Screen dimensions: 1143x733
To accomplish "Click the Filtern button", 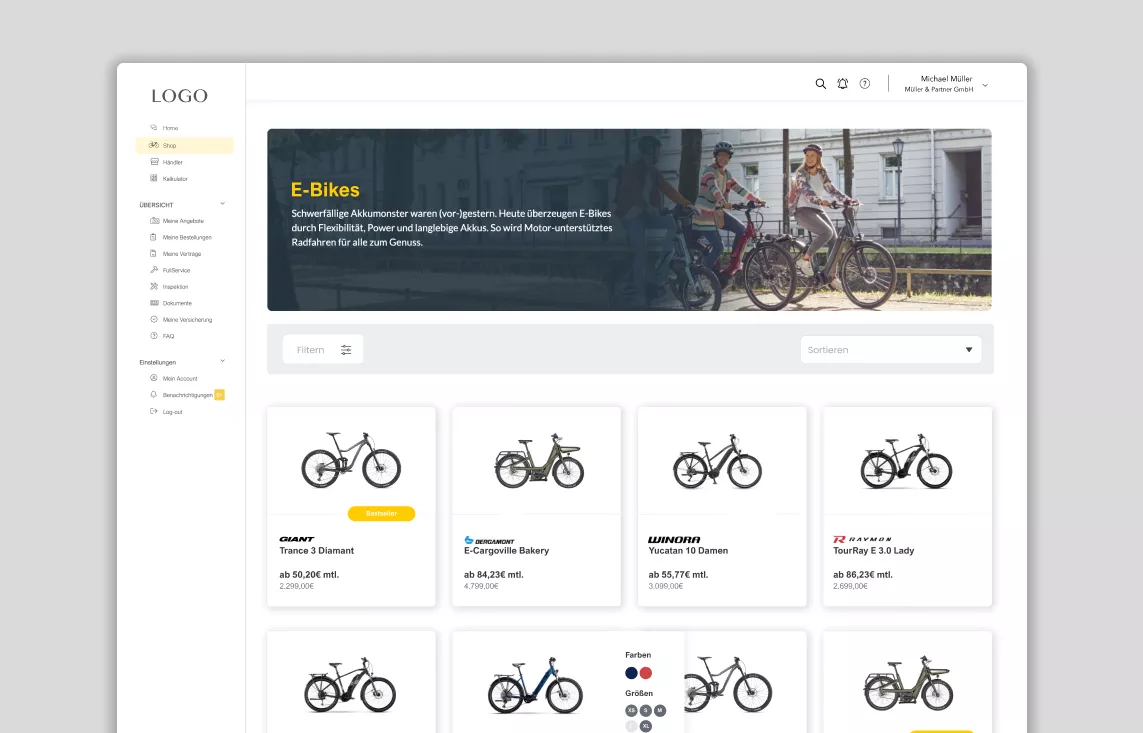I will coord(323,350).
